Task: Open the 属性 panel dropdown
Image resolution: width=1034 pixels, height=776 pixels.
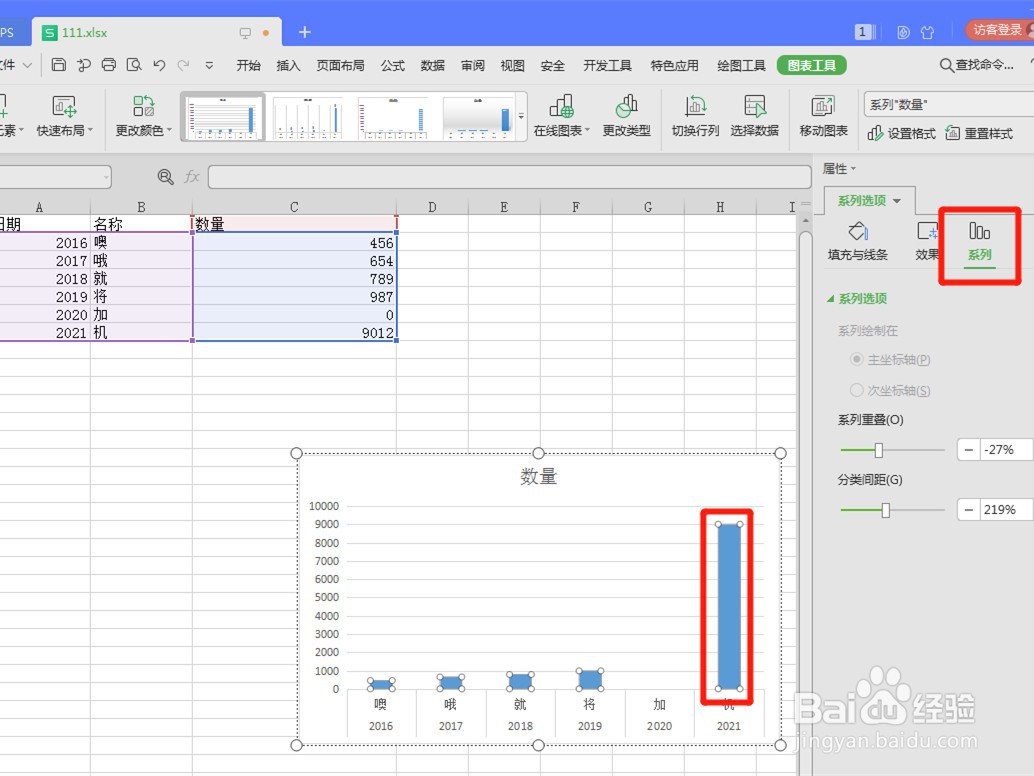Action: pyautogui.click(x=839, y=169)
